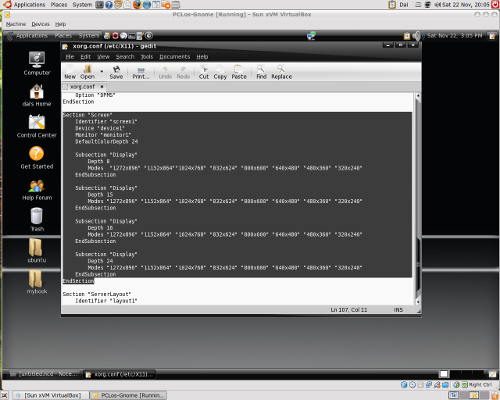Click the vertical scrollbar track in gedit

coord(418,200)
